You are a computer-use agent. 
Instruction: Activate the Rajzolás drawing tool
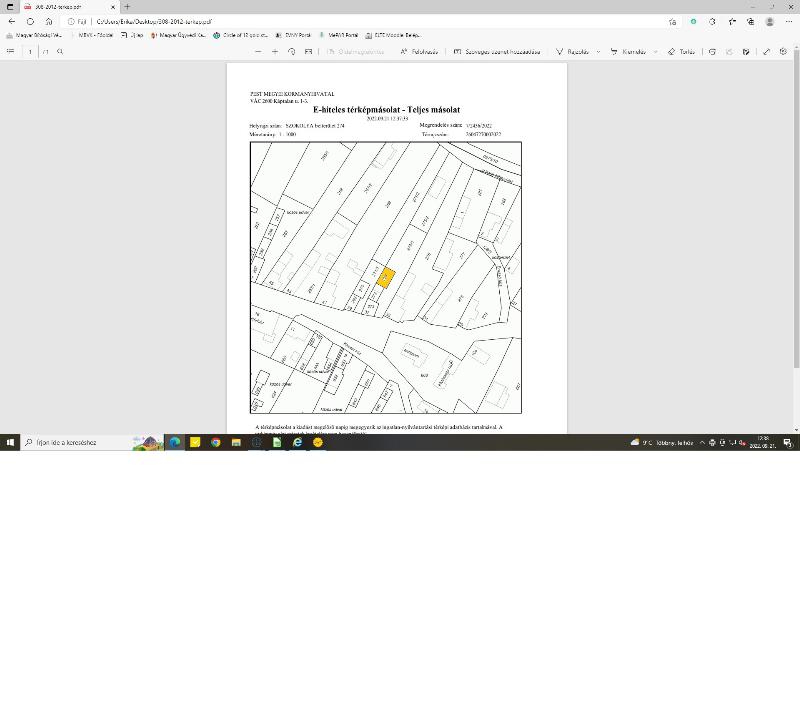[x=572, y=52]
